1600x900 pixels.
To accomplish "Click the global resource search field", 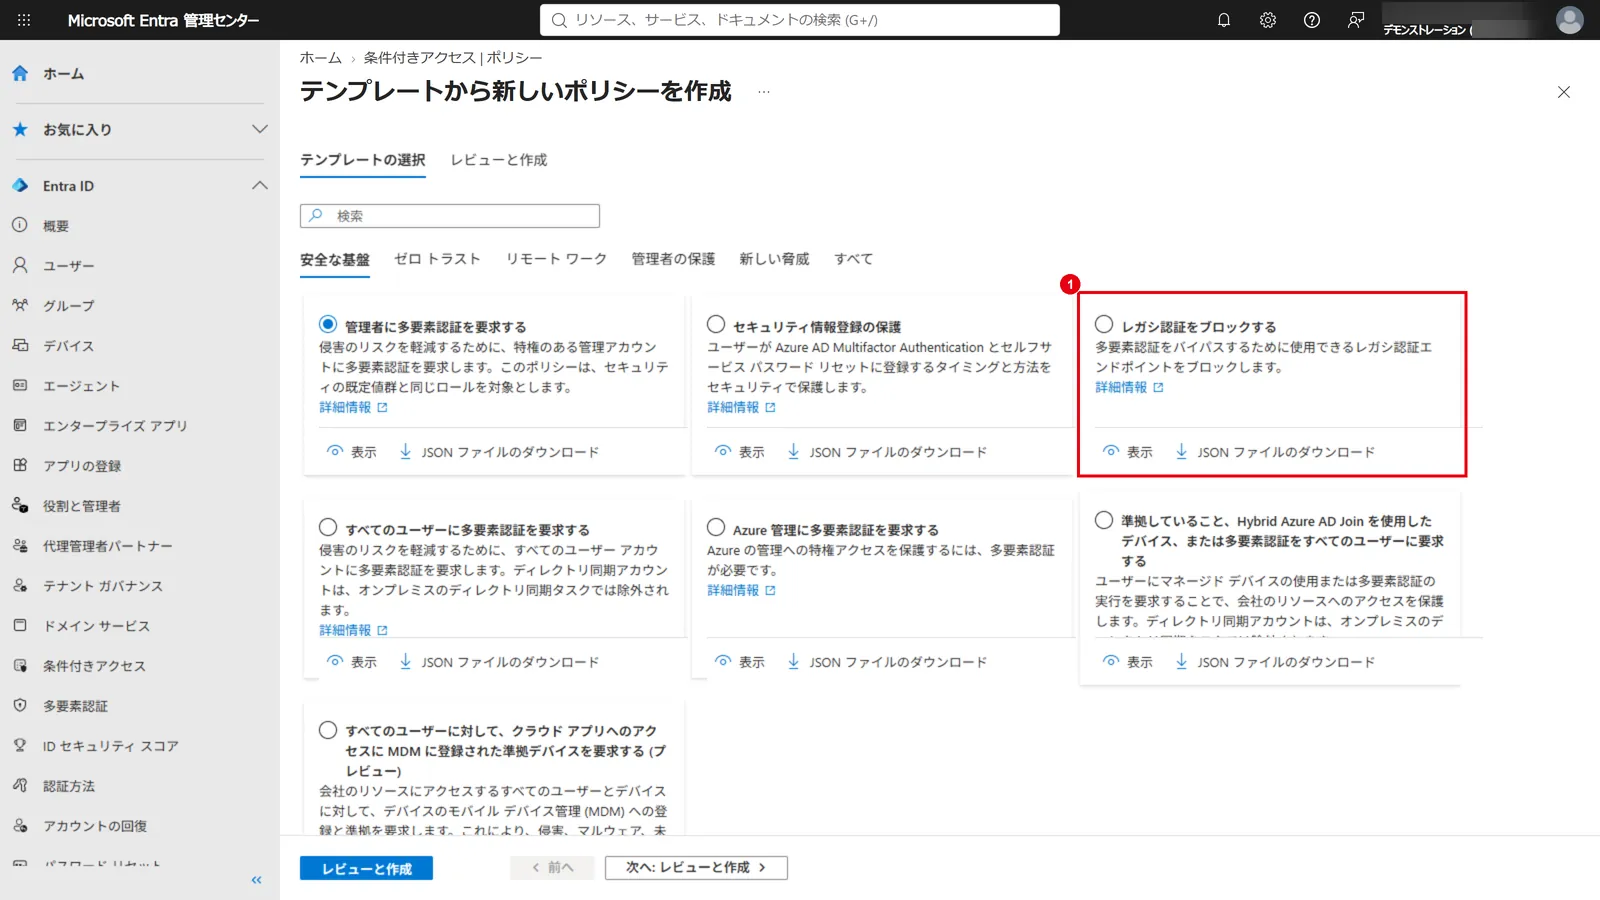I will [800, 20].
